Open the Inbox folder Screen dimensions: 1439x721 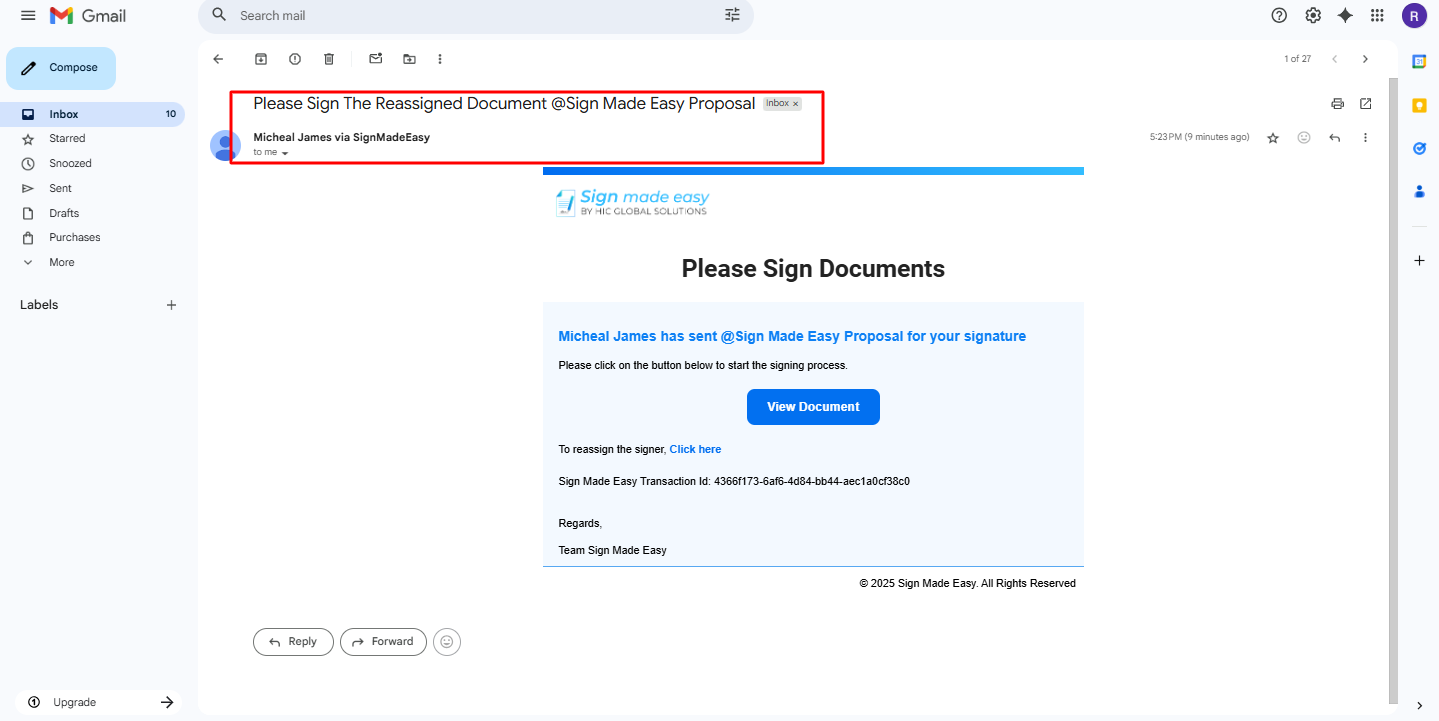[92, 114]
